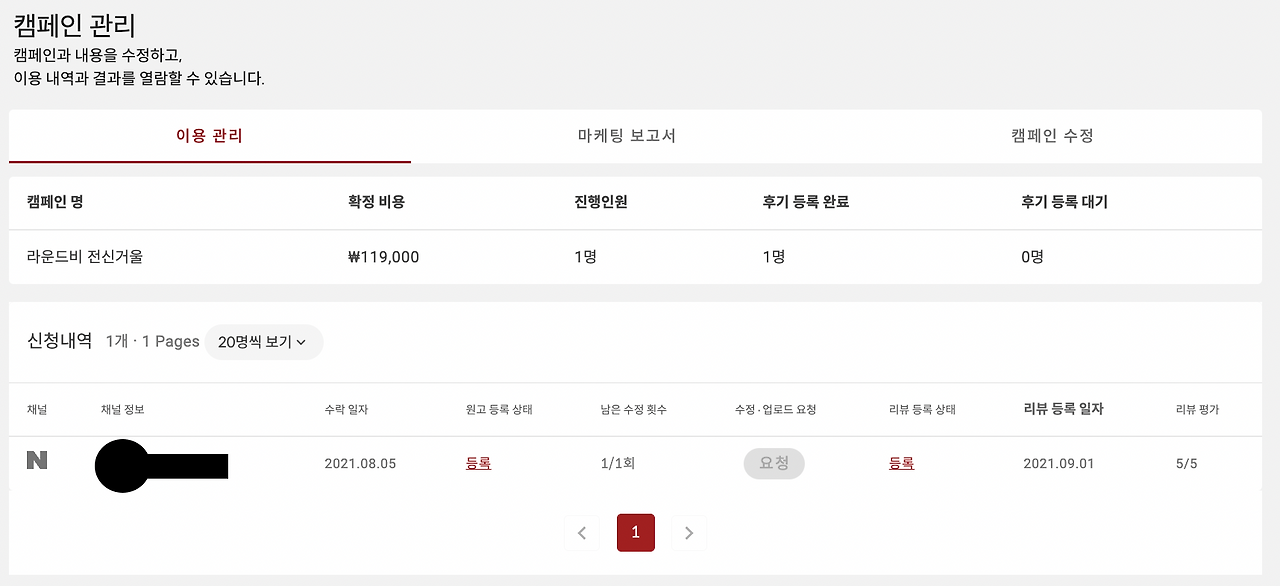Open the 등록 link under 리뷰 등록 상태
This screenshot has width=1280, height=586.
pos(900,463)
